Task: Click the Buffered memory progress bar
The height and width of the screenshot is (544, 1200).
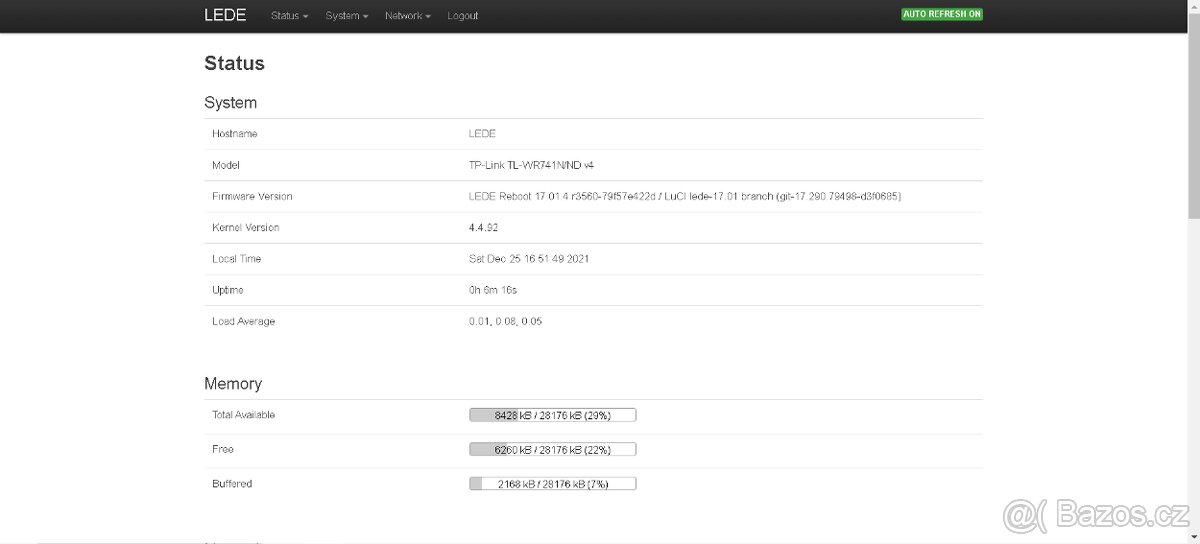Action: pos(552,484)
